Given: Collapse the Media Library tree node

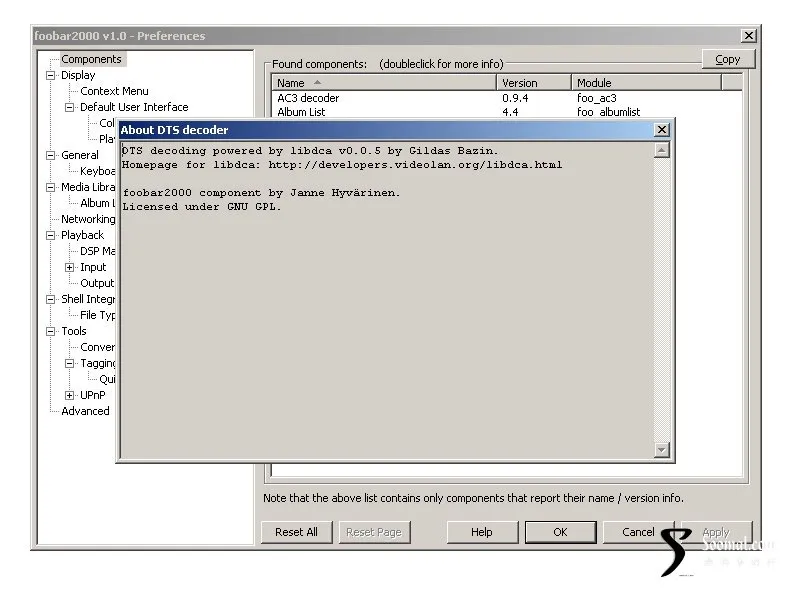Looking at the screenshot, I should pos(51,187).
